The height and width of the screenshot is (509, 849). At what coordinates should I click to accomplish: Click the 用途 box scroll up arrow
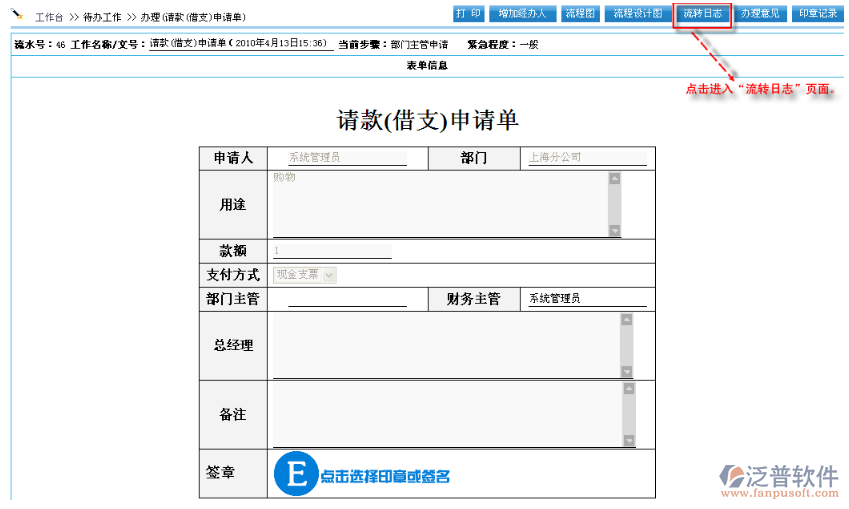pyautogui.click(x=614, y=179)
